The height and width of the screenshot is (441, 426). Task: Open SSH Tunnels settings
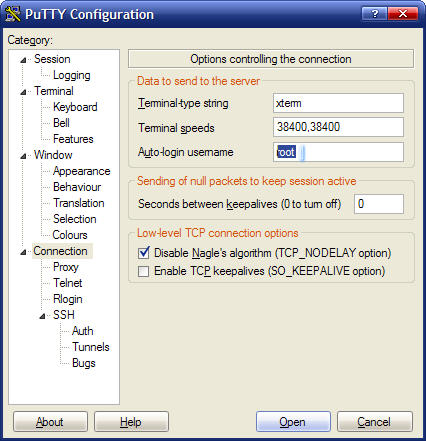91,347
